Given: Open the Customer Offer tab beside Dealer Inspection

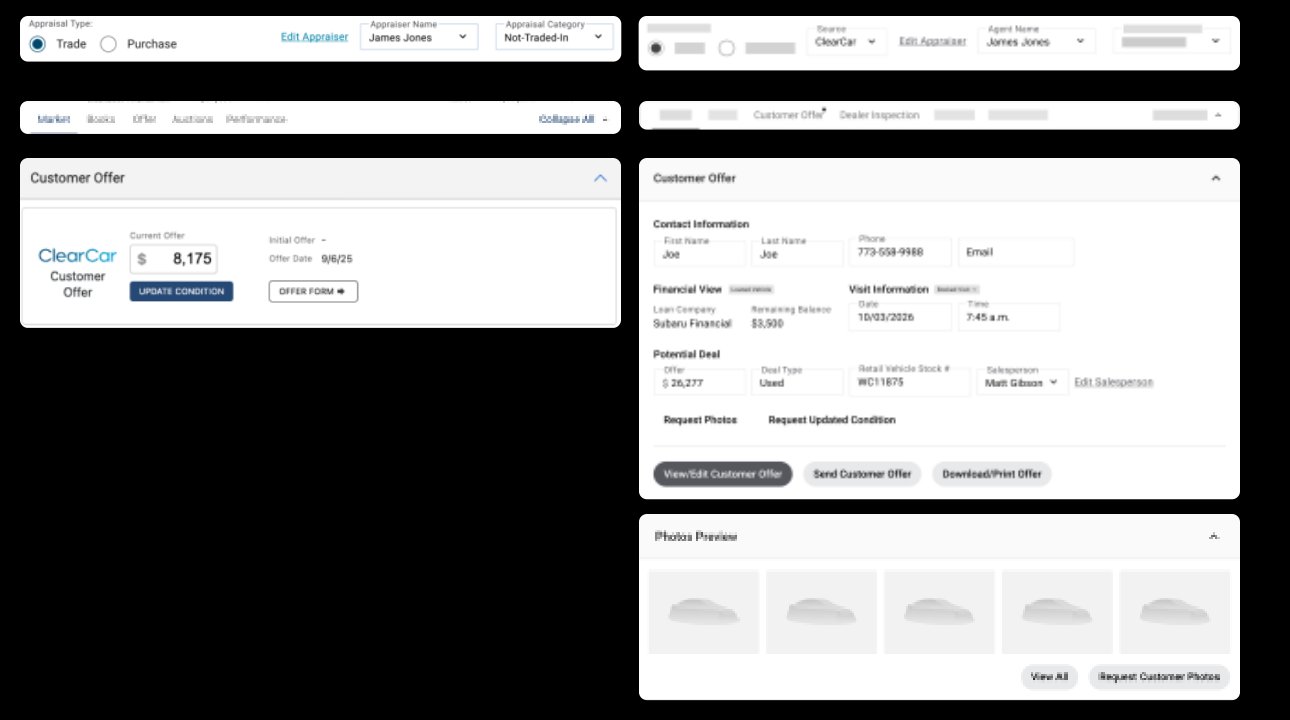Looking at the screenshot, I should (x=789, y=115).
